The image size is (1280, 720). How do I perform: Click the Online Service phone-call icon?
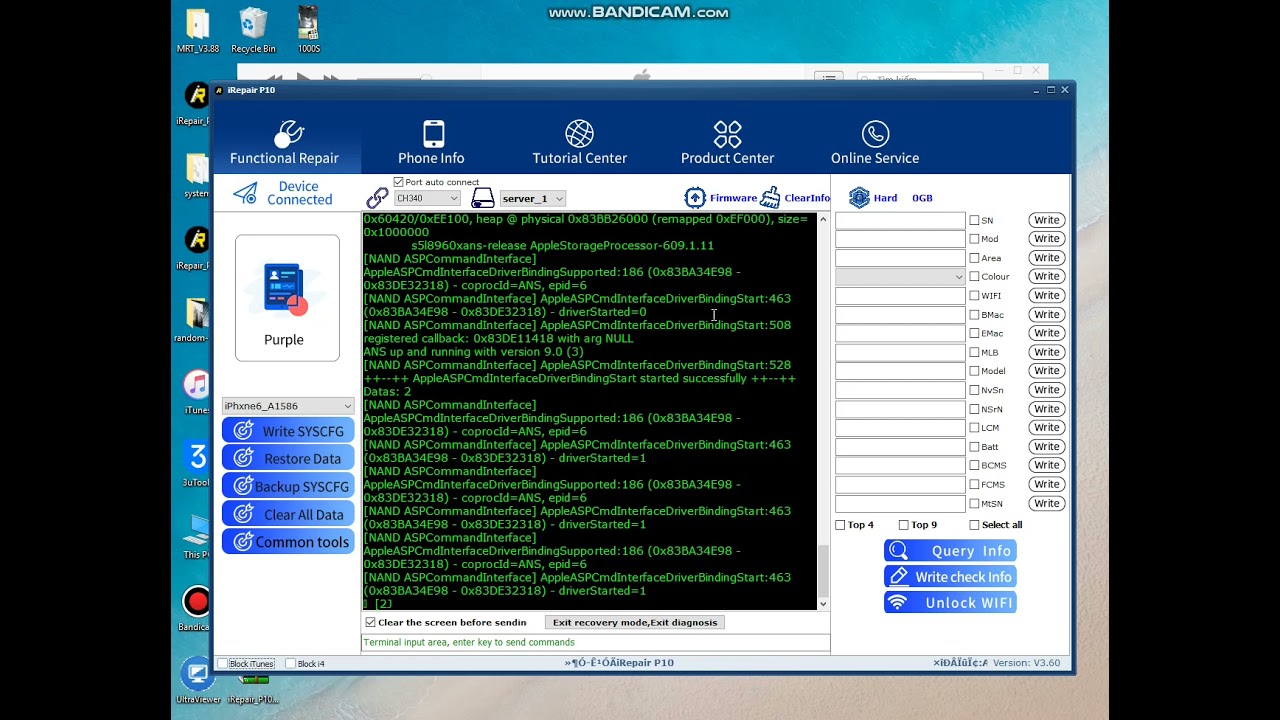[875, 133]
